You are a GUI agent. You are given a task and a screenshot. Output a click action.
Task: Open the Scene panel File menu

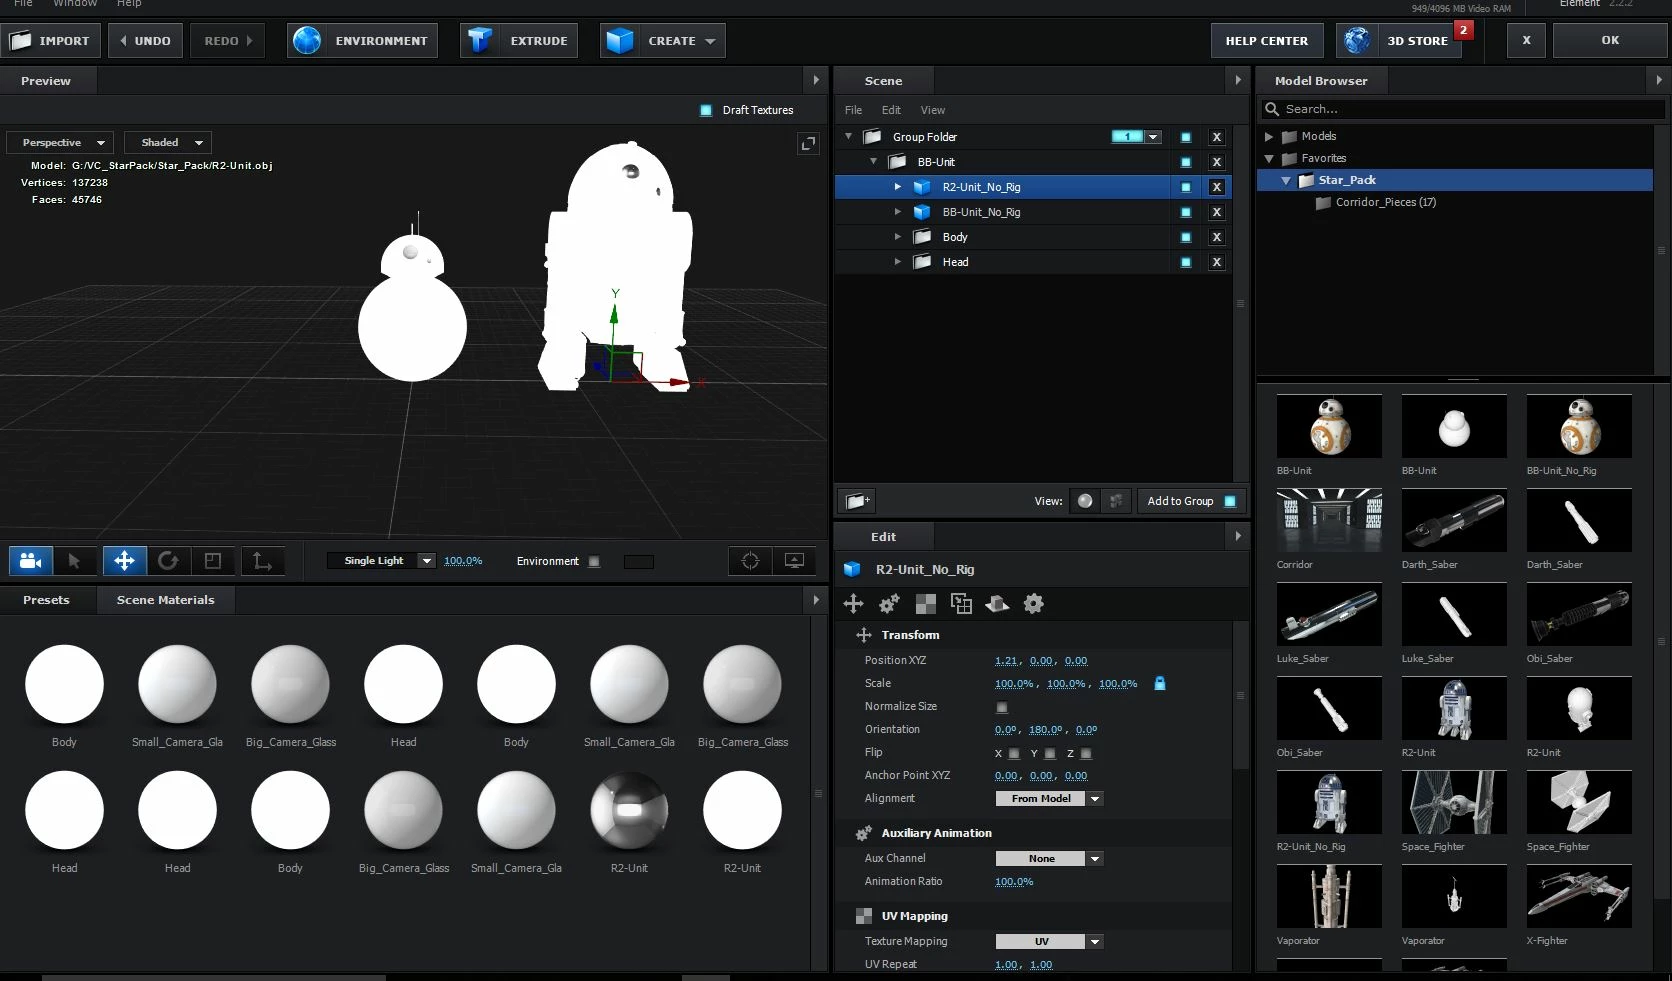click(853, 110)
